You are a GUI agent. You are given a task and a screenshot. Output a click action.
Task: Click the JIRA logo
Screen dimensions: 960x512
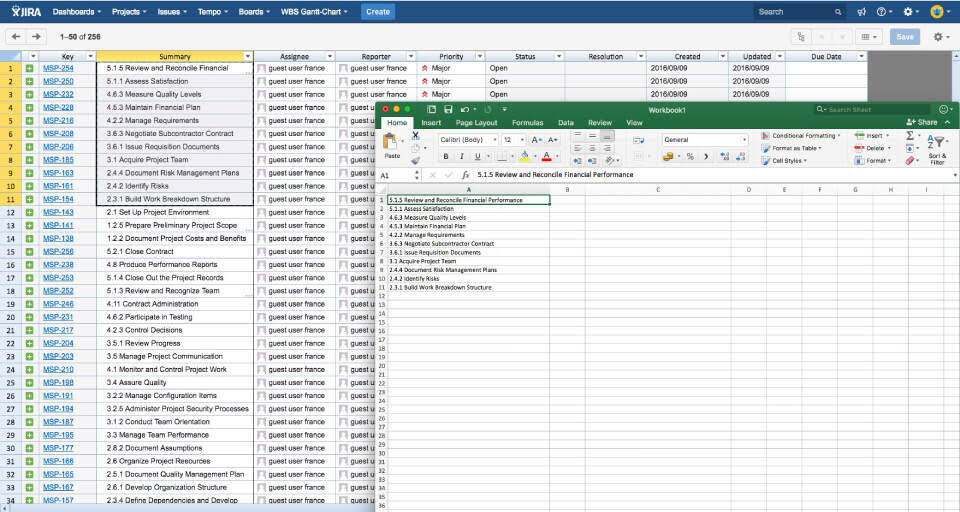click(x=27, y=12)
